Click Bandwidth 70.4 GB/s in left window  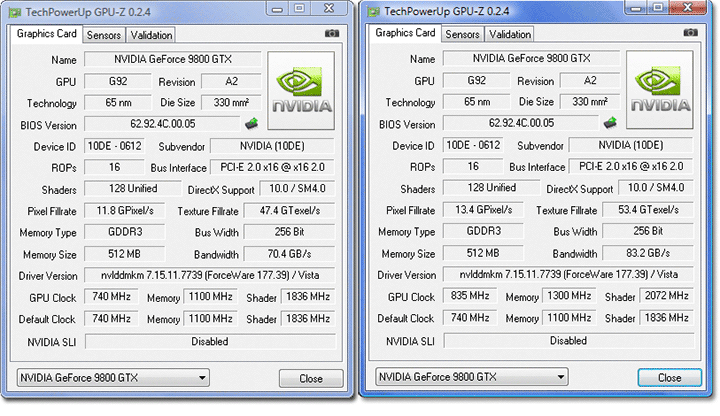click(289, 254)
